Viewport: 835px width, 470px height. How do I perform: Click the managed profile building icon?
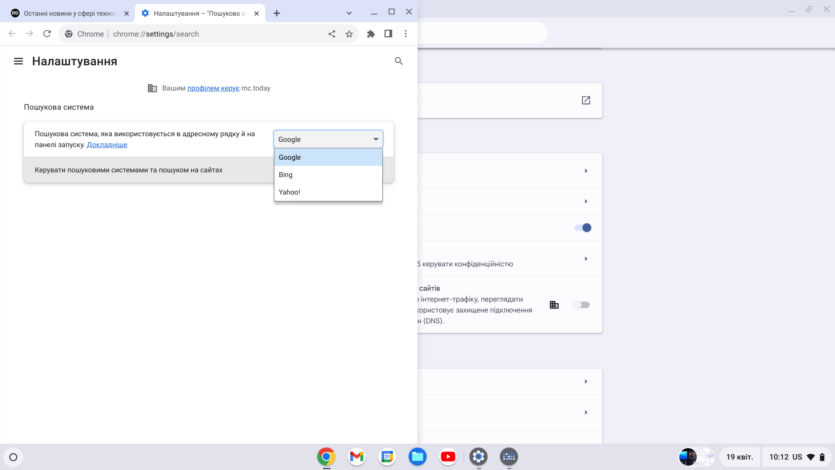tap(152, 88)
